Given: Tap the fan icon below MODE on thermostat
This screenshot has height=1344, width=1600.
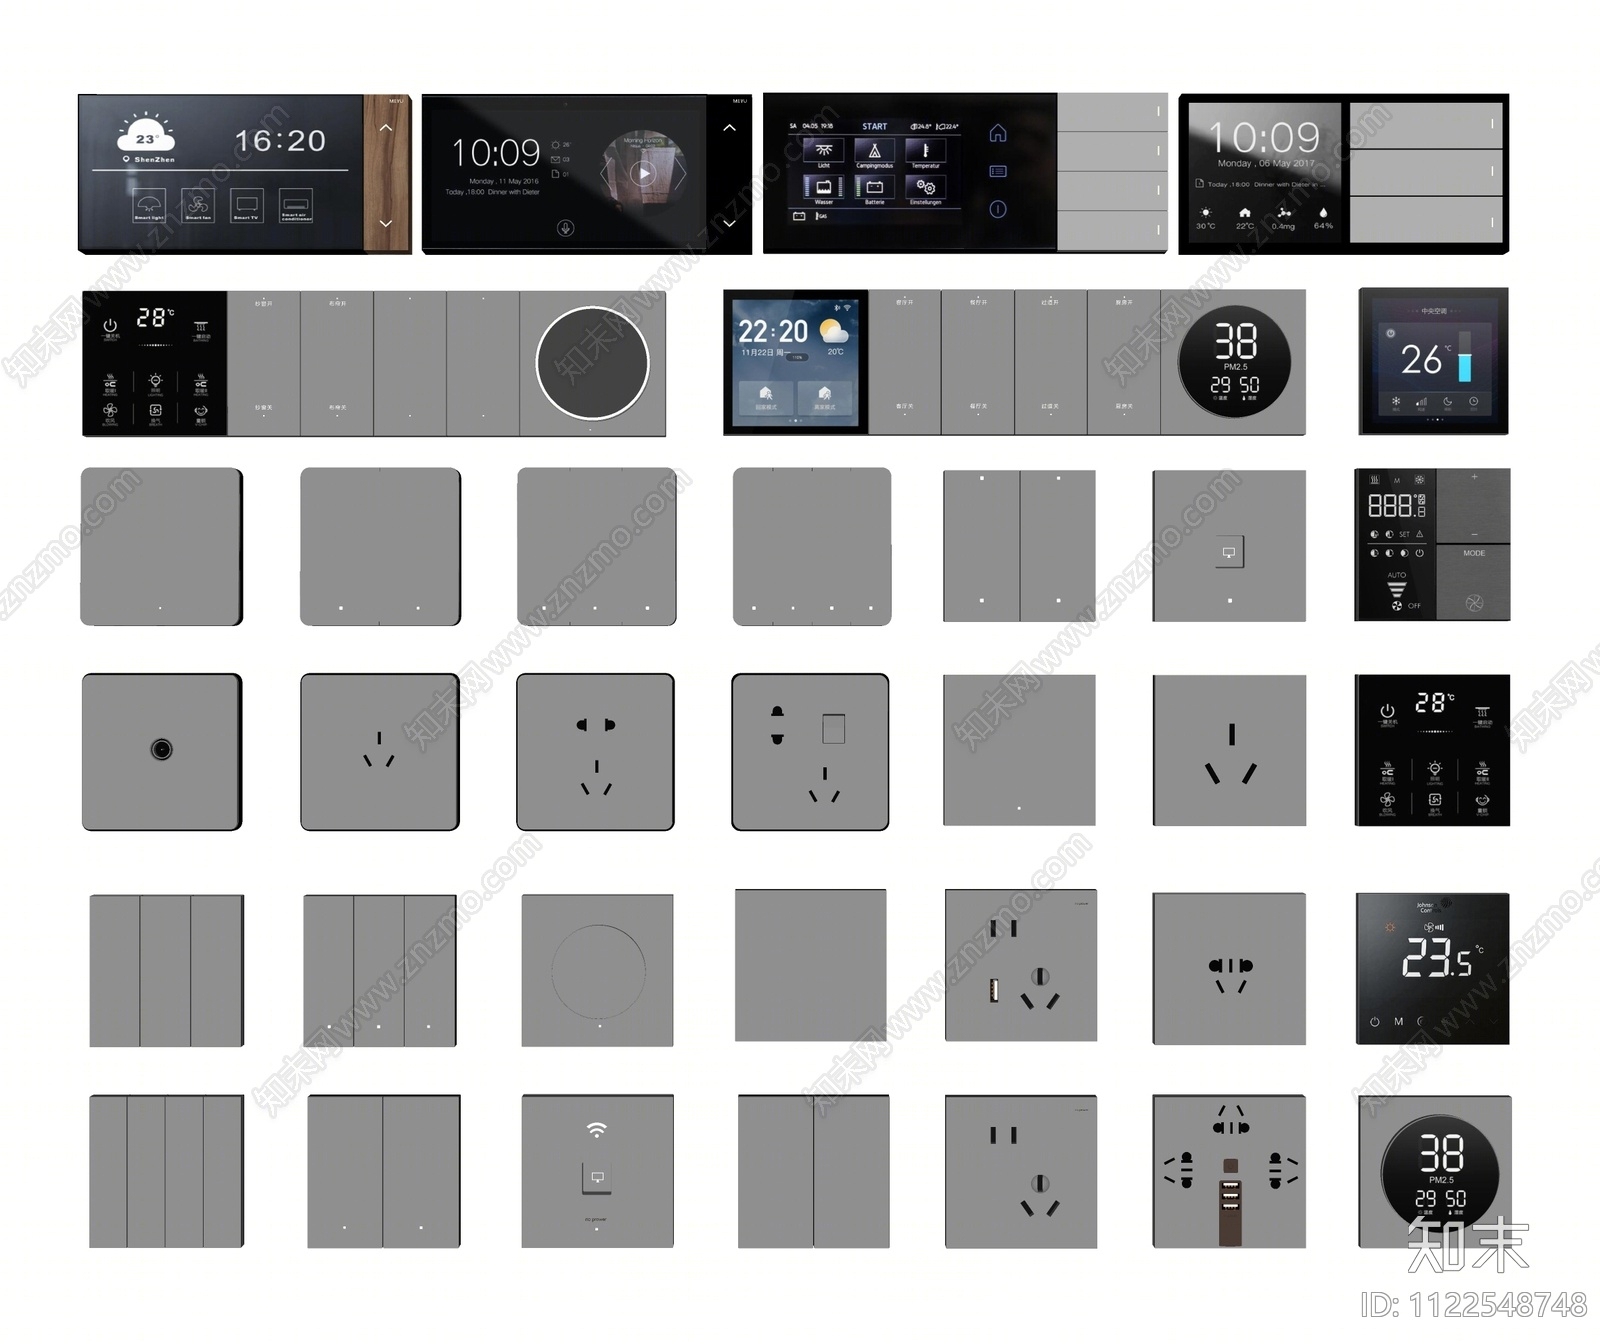Looking at the screenshot, I should (1473, 602).
